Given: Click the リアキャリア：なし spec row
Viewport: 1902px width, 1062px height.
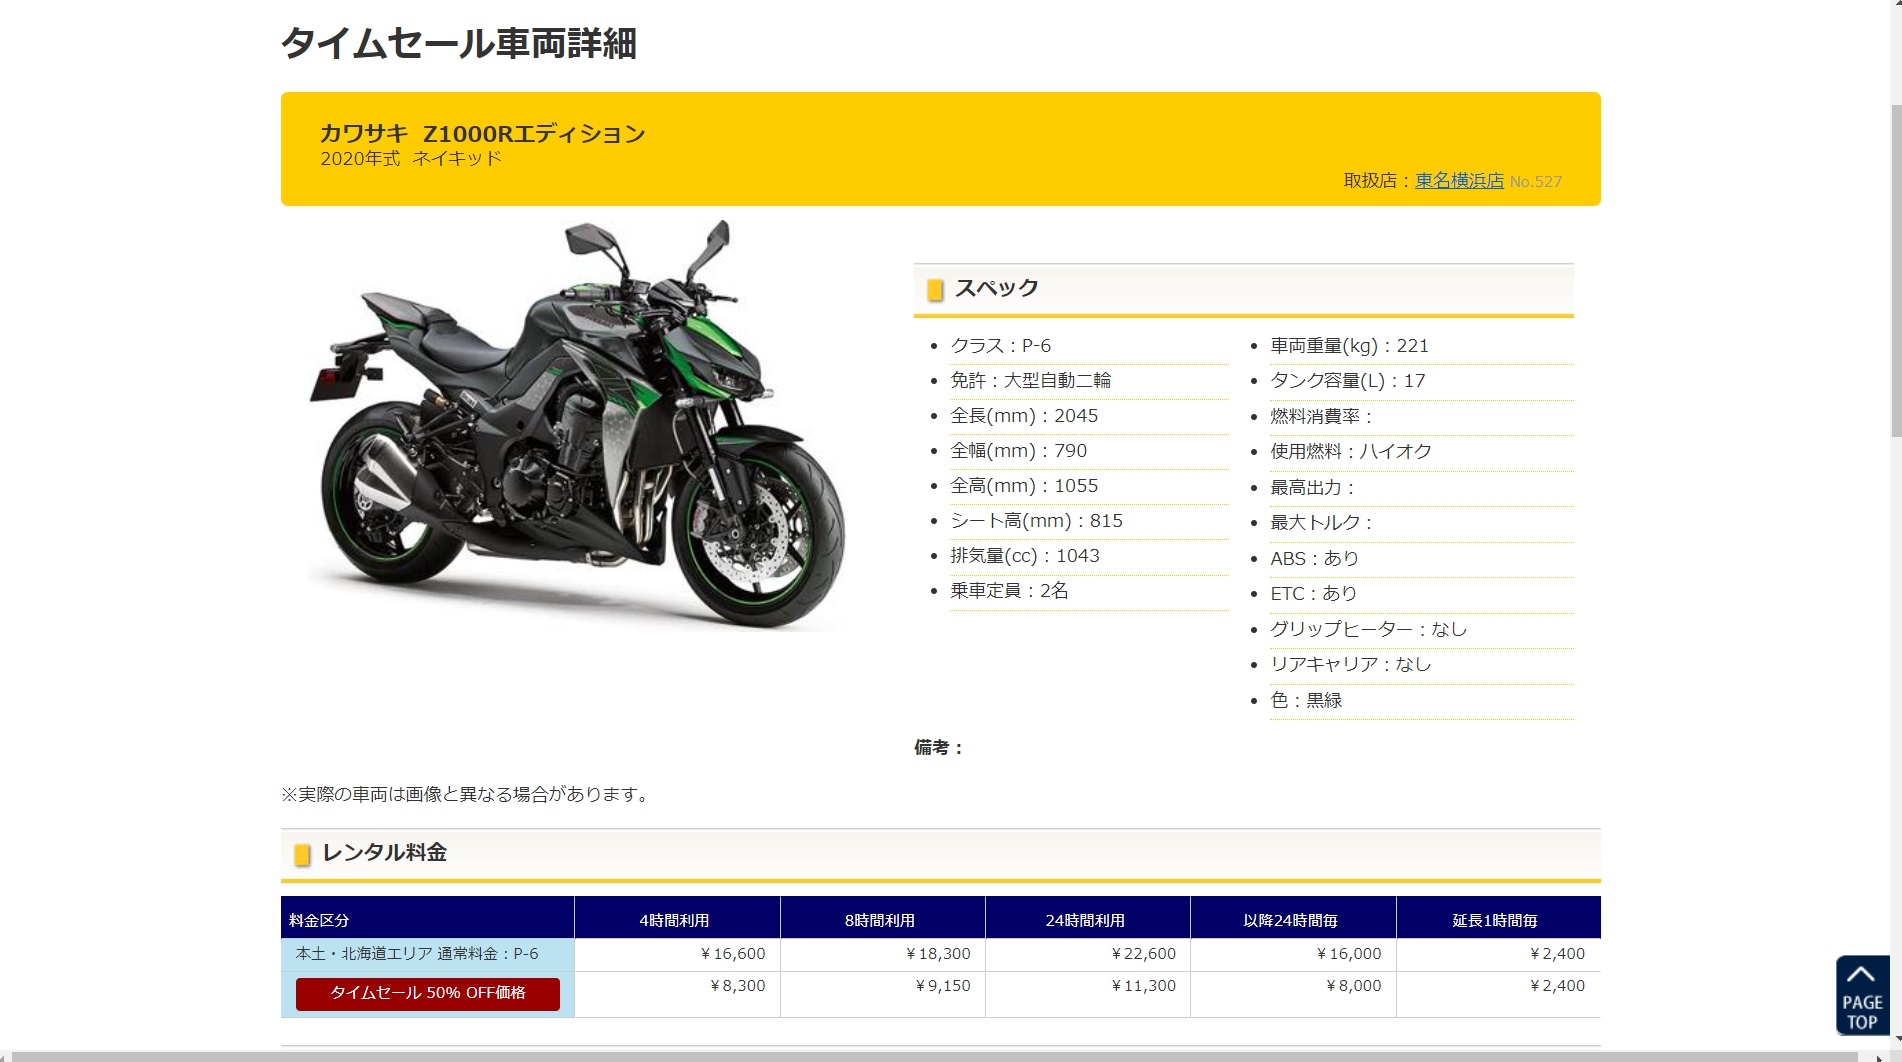Looking at the screenshot, I should click(1421, 665).
